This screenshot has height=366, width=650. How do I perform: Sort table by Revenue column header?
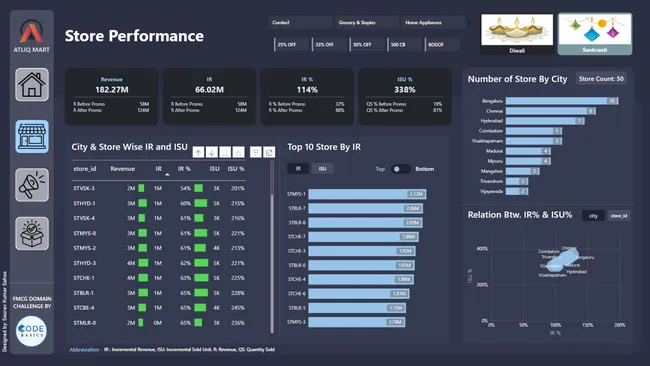(122, 169)
